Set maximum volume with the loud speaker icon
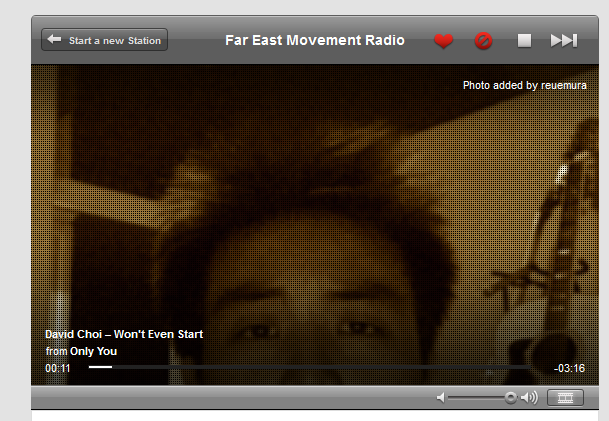This screenshot has height=421, width=609. (529, 397)
